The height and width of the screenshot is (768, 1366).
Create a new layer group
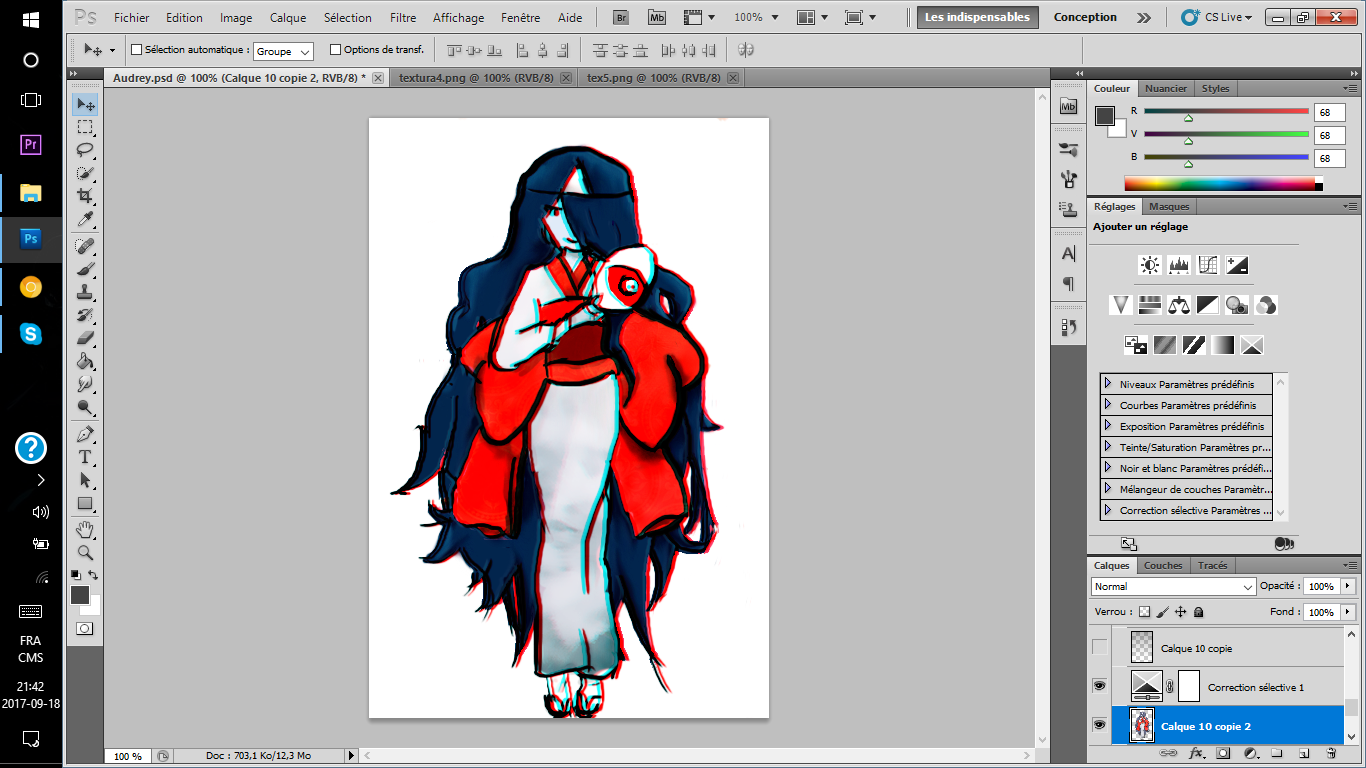(x=1277, y=753)
